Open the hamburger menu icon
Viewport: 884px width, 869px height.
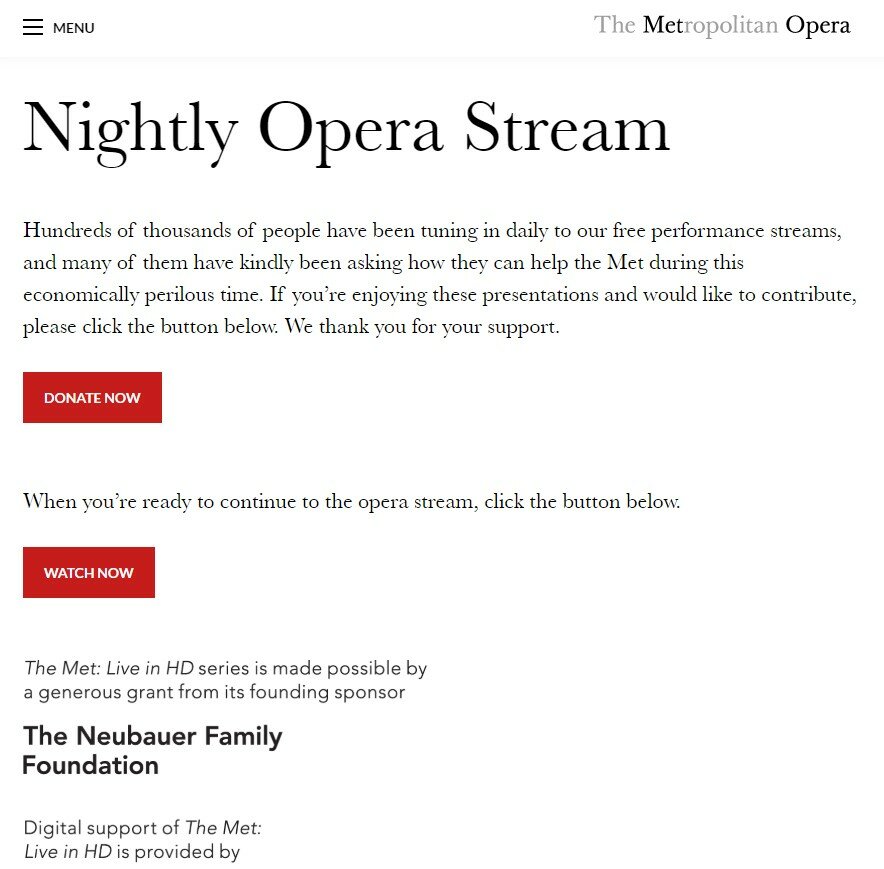tap(33, 28)
